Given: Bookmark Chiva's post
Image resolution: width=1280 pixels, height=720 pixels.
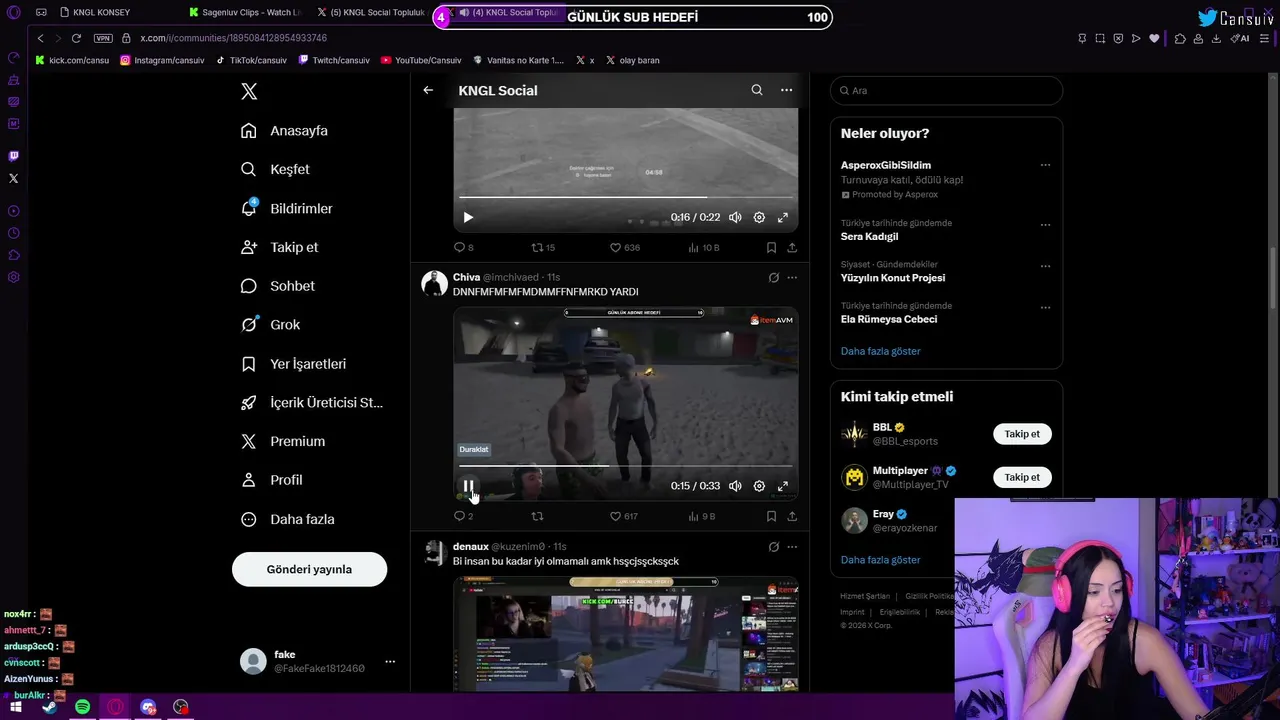Looking at the screenshot, I should (x=771, y=516).
